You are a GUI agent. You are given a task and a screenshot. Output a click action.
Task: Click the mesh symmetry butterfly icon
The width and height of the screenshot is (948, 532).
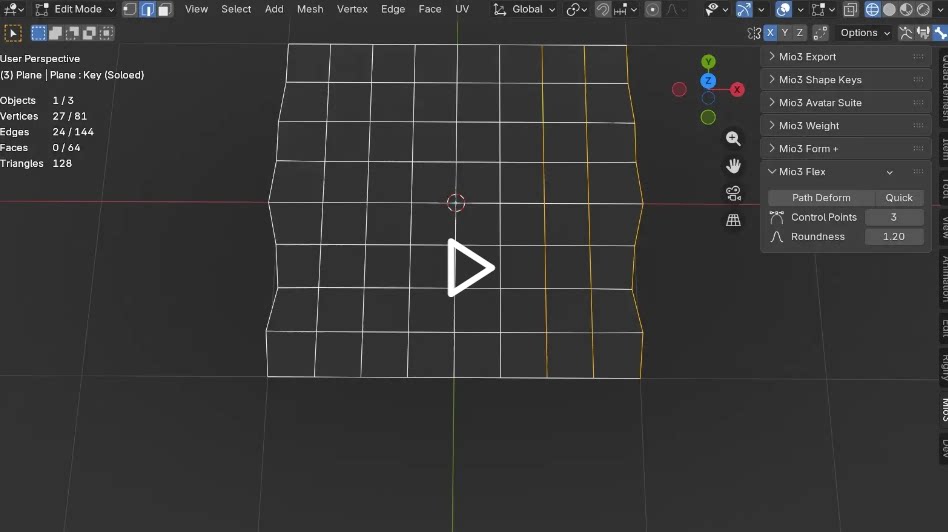coord(754,33)
